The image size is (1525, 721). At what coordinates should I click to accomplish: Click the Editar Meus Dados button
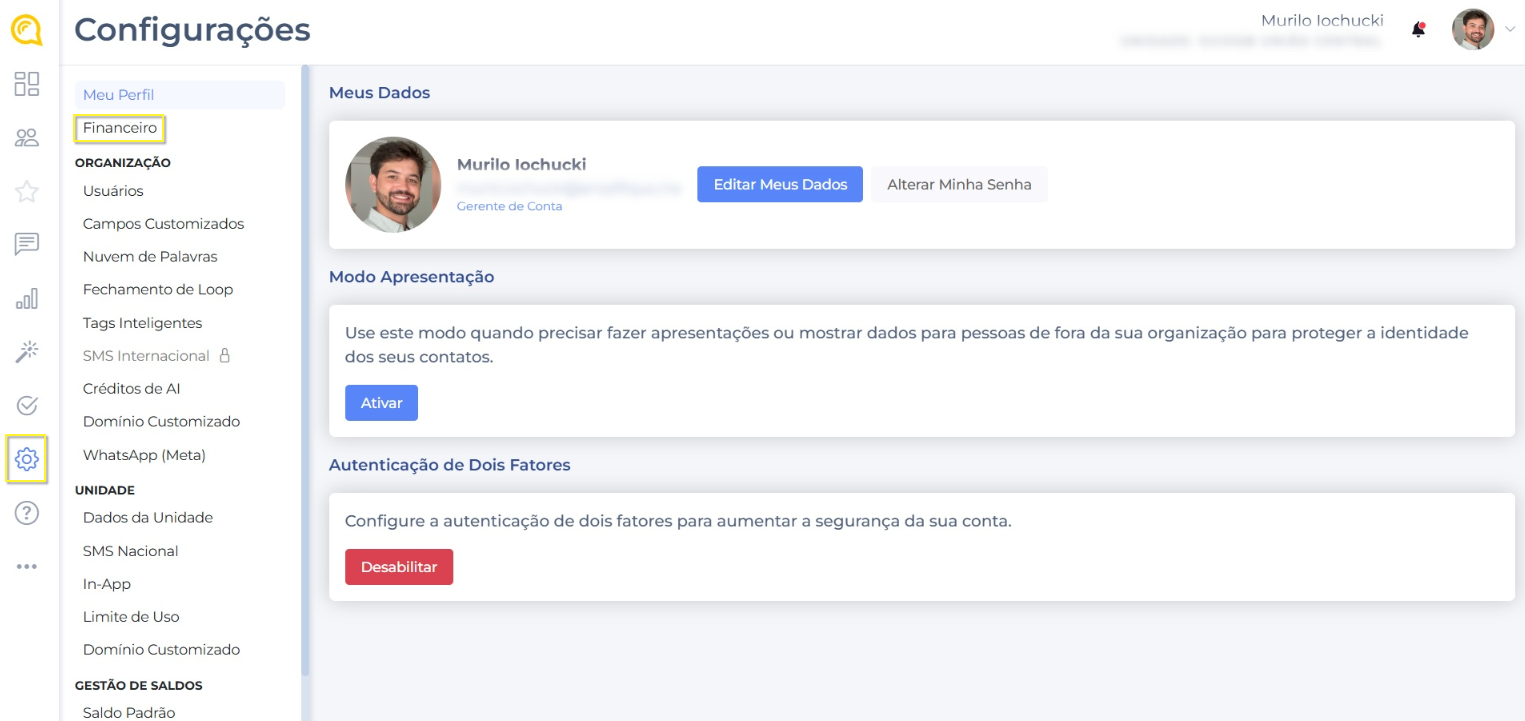pos(780,184)
